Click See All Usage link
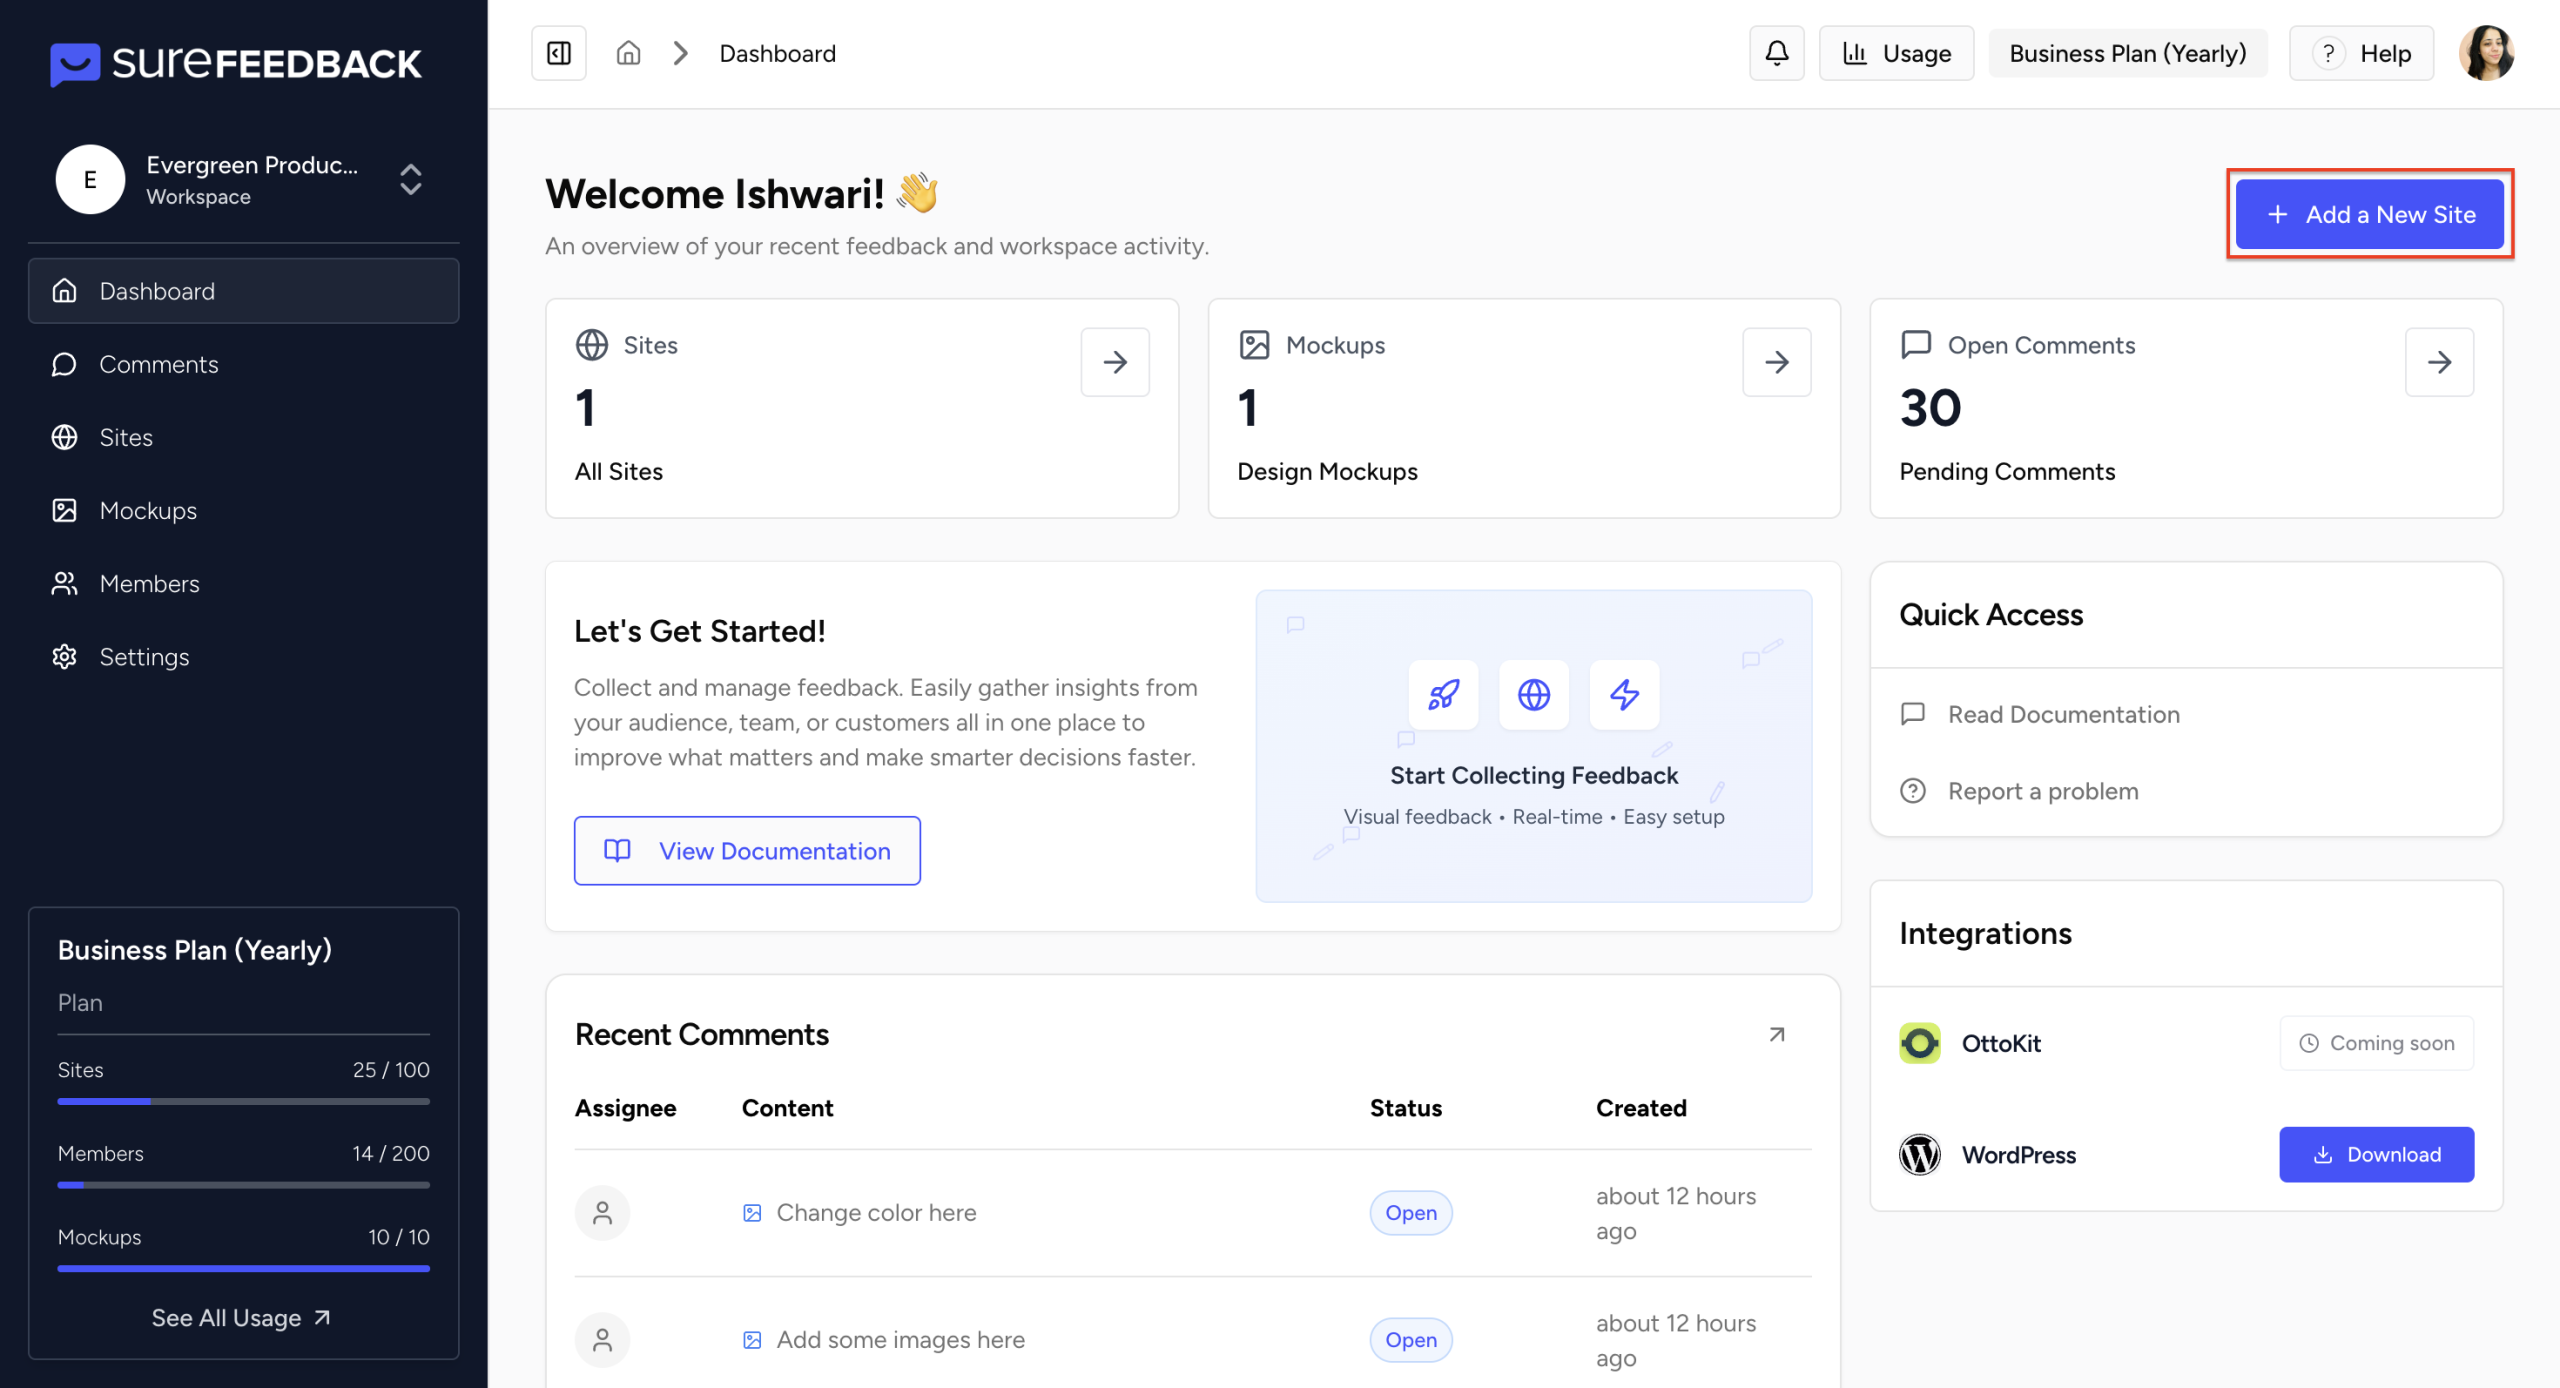Image resolution: width=2560 pixels, height=1388 pixels. click(x=241, y=1318)
